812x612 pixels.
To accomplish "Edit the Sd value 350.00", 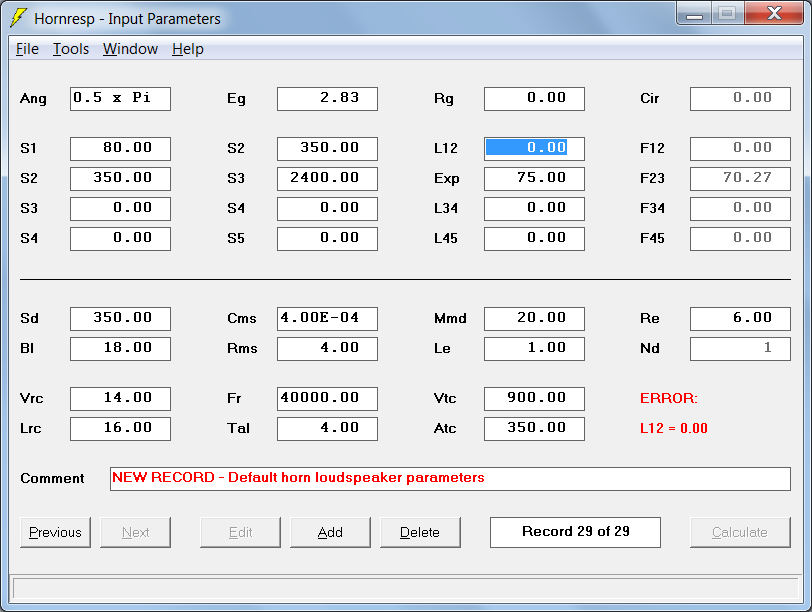I will click(x=120, y=319).
